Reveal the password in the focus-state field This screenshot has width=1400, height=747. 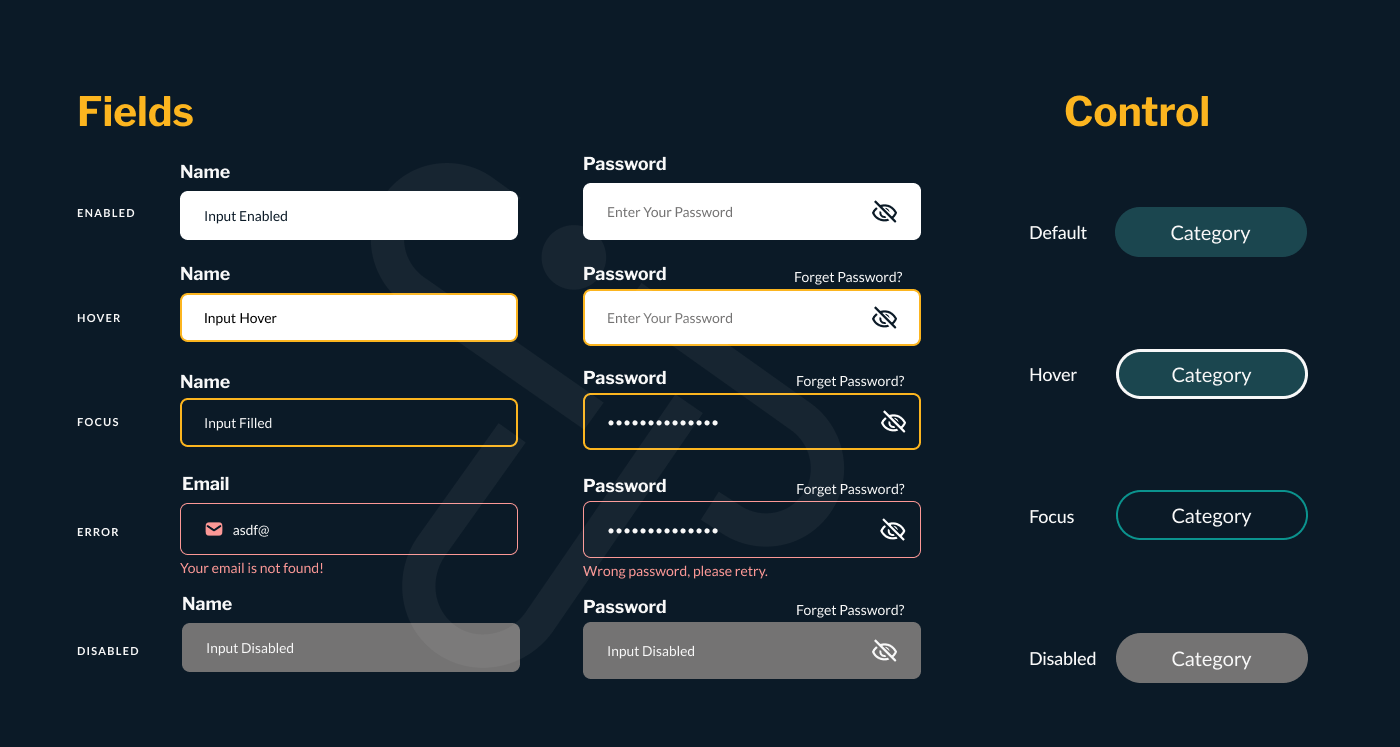tap(892, 423)
